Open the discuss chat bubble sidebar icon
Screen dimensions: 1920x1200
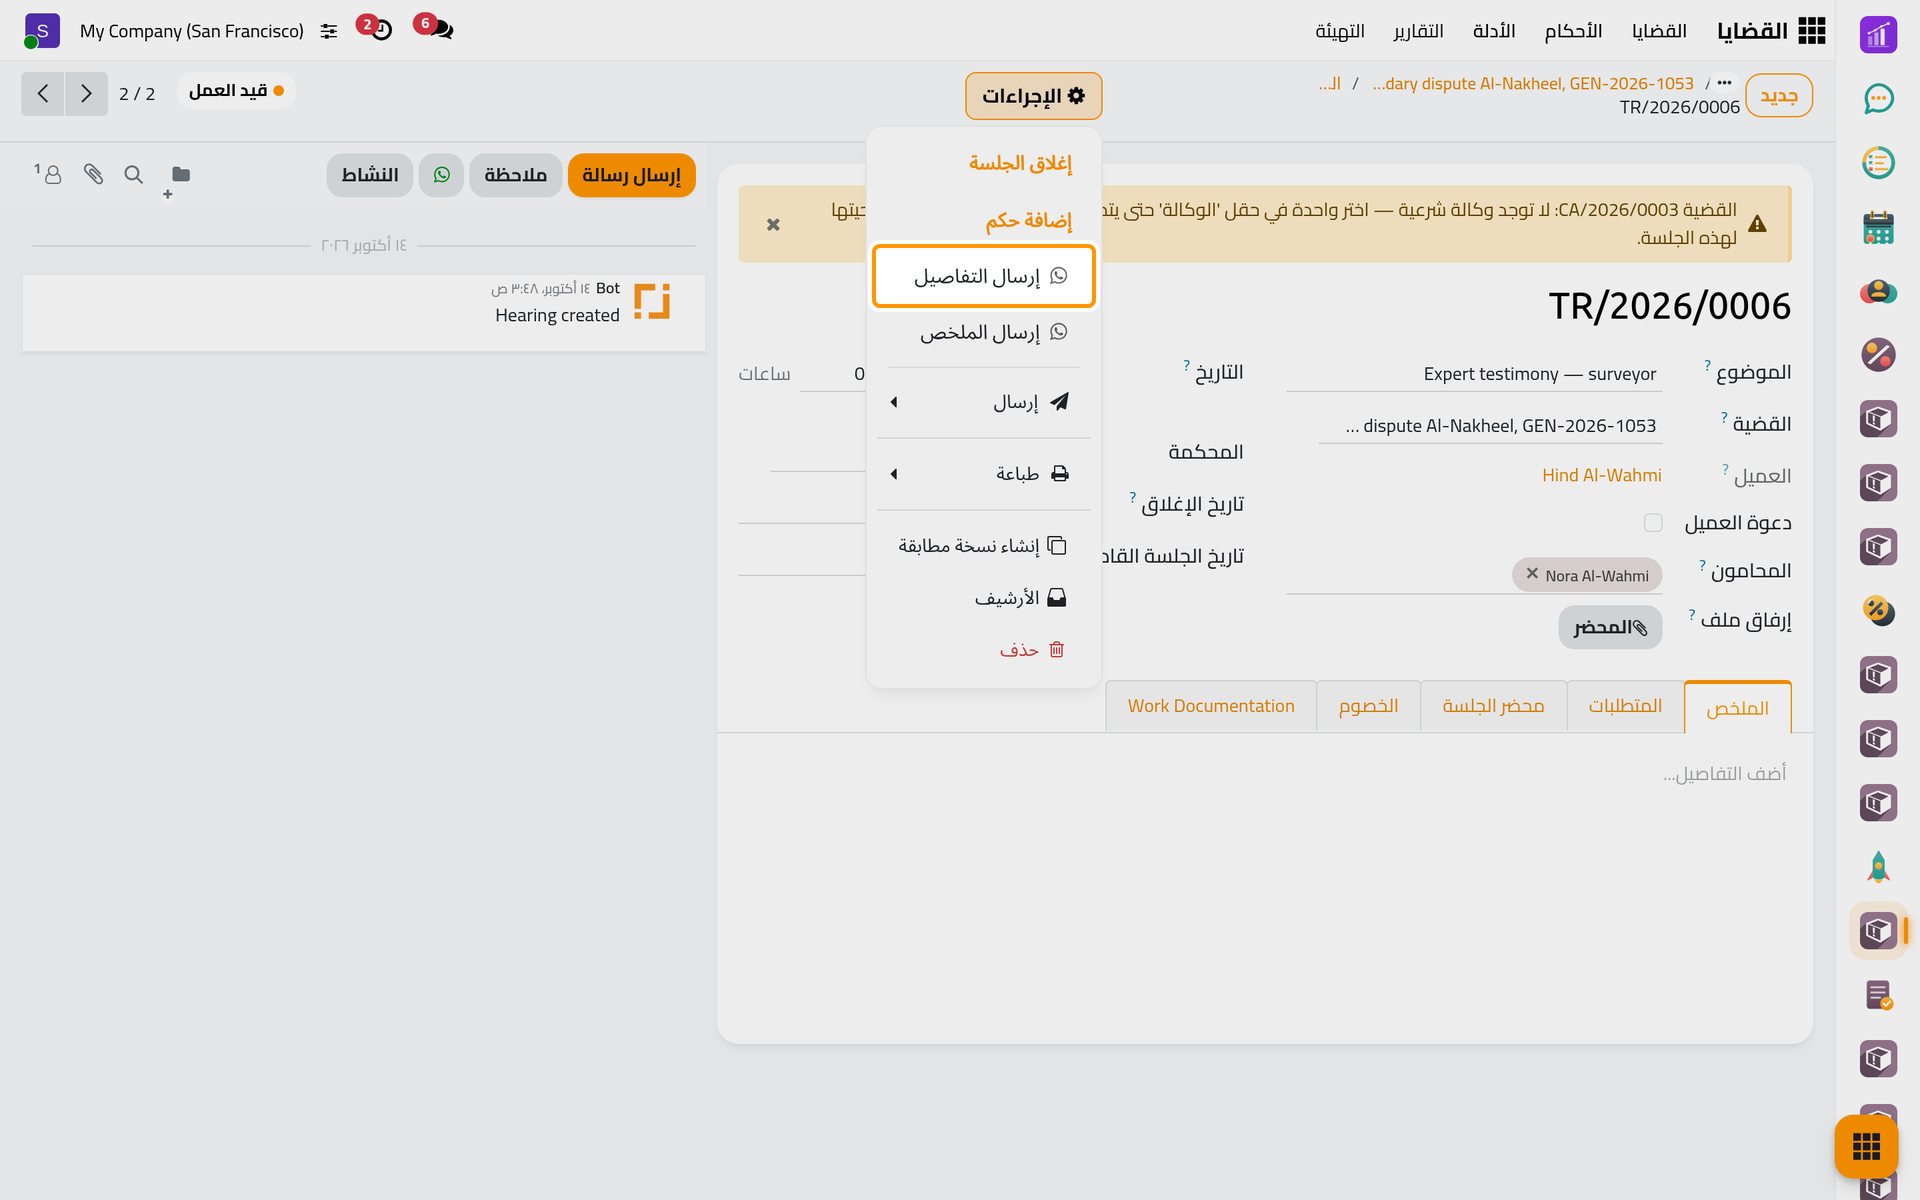pyautogui.click(x=1878, y=99)
